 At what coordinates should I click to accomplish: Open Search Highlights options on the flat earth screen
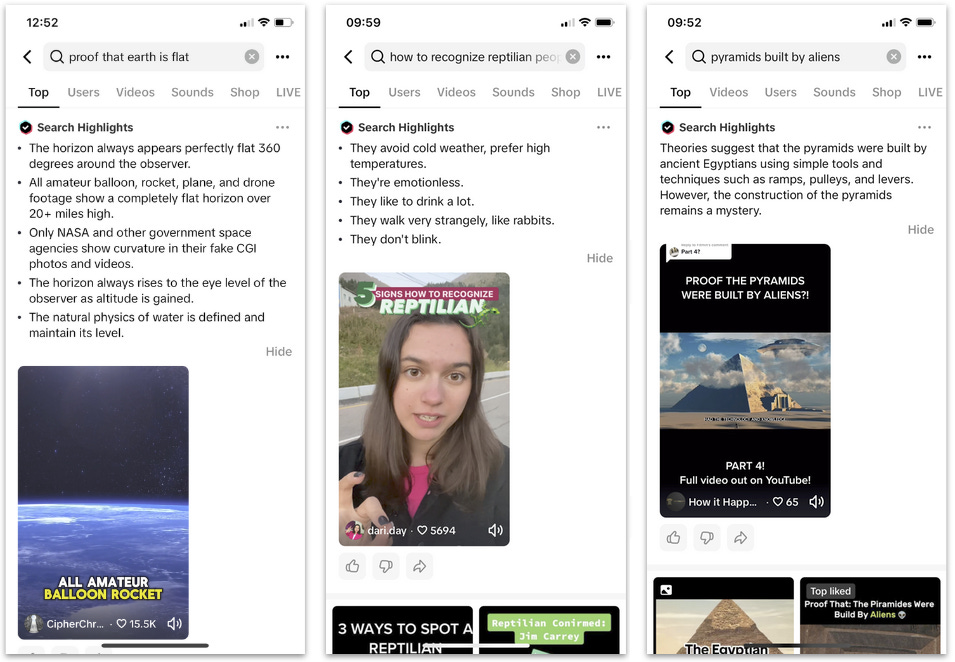tap(283, 127)
